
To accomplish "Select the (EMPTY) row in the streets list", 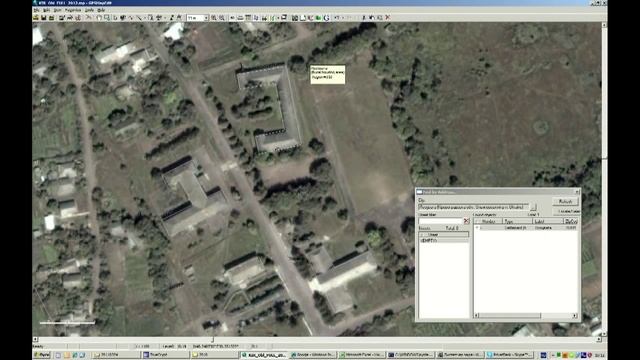I will (x=444, y=240).
